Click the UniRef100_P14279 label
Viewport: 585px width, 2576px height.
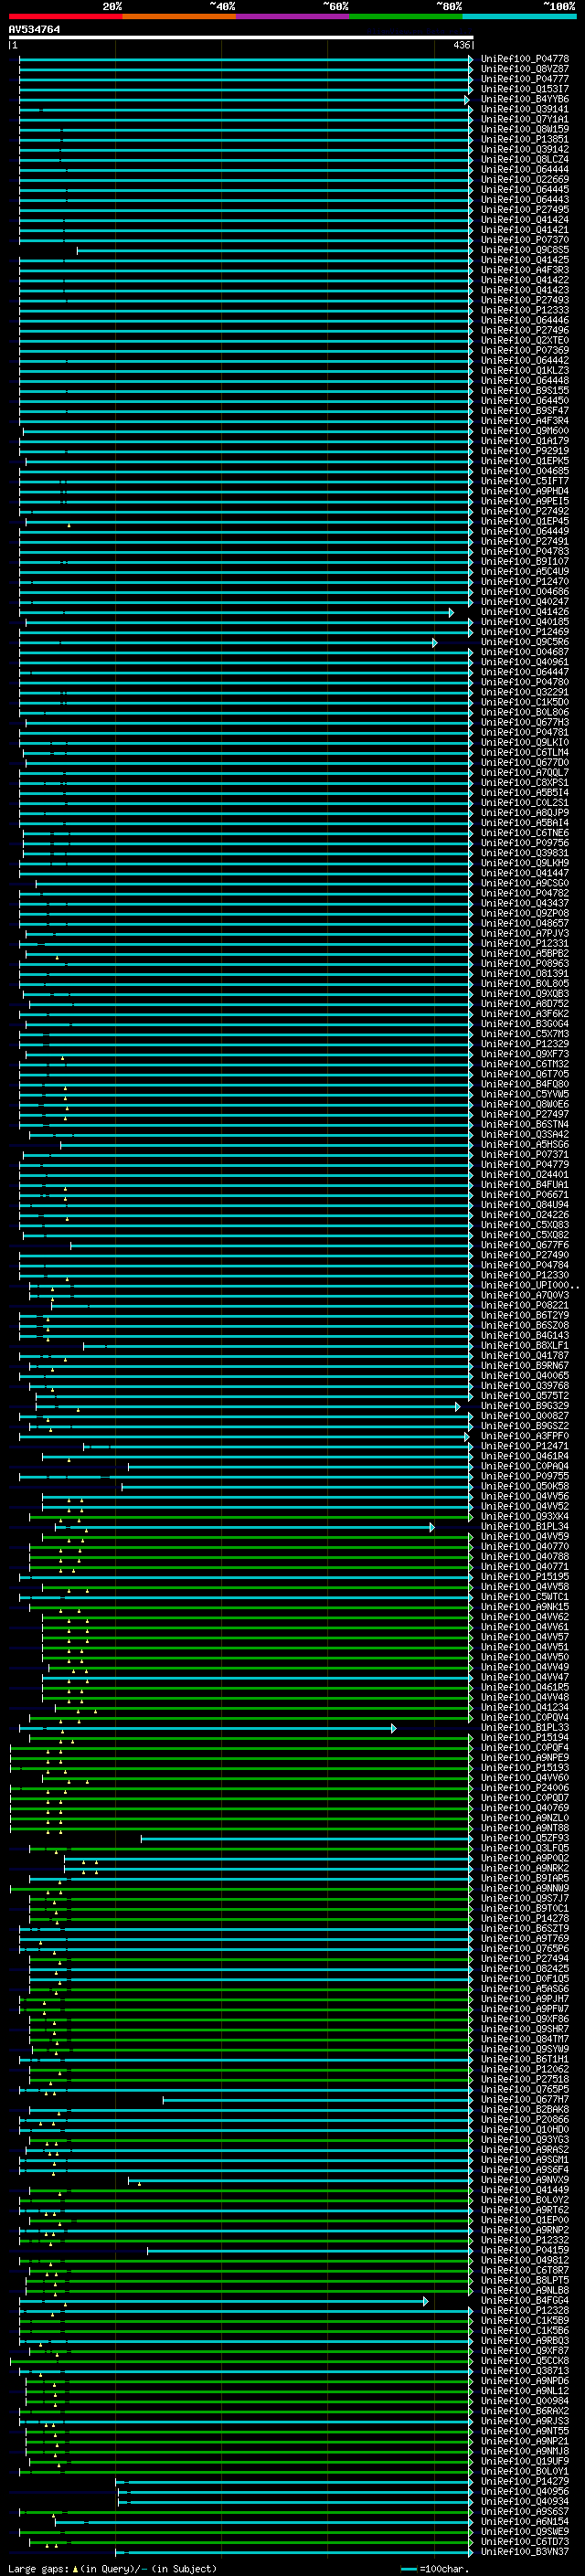coord(525,2481)
